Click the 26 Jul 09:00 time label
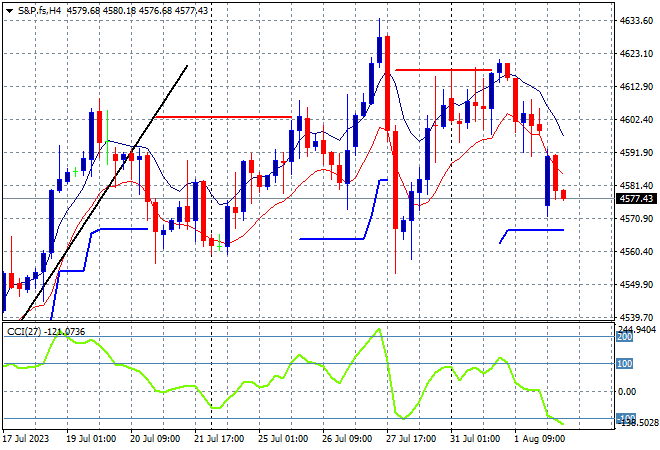The image size is (660, 450). pos(347,439)
